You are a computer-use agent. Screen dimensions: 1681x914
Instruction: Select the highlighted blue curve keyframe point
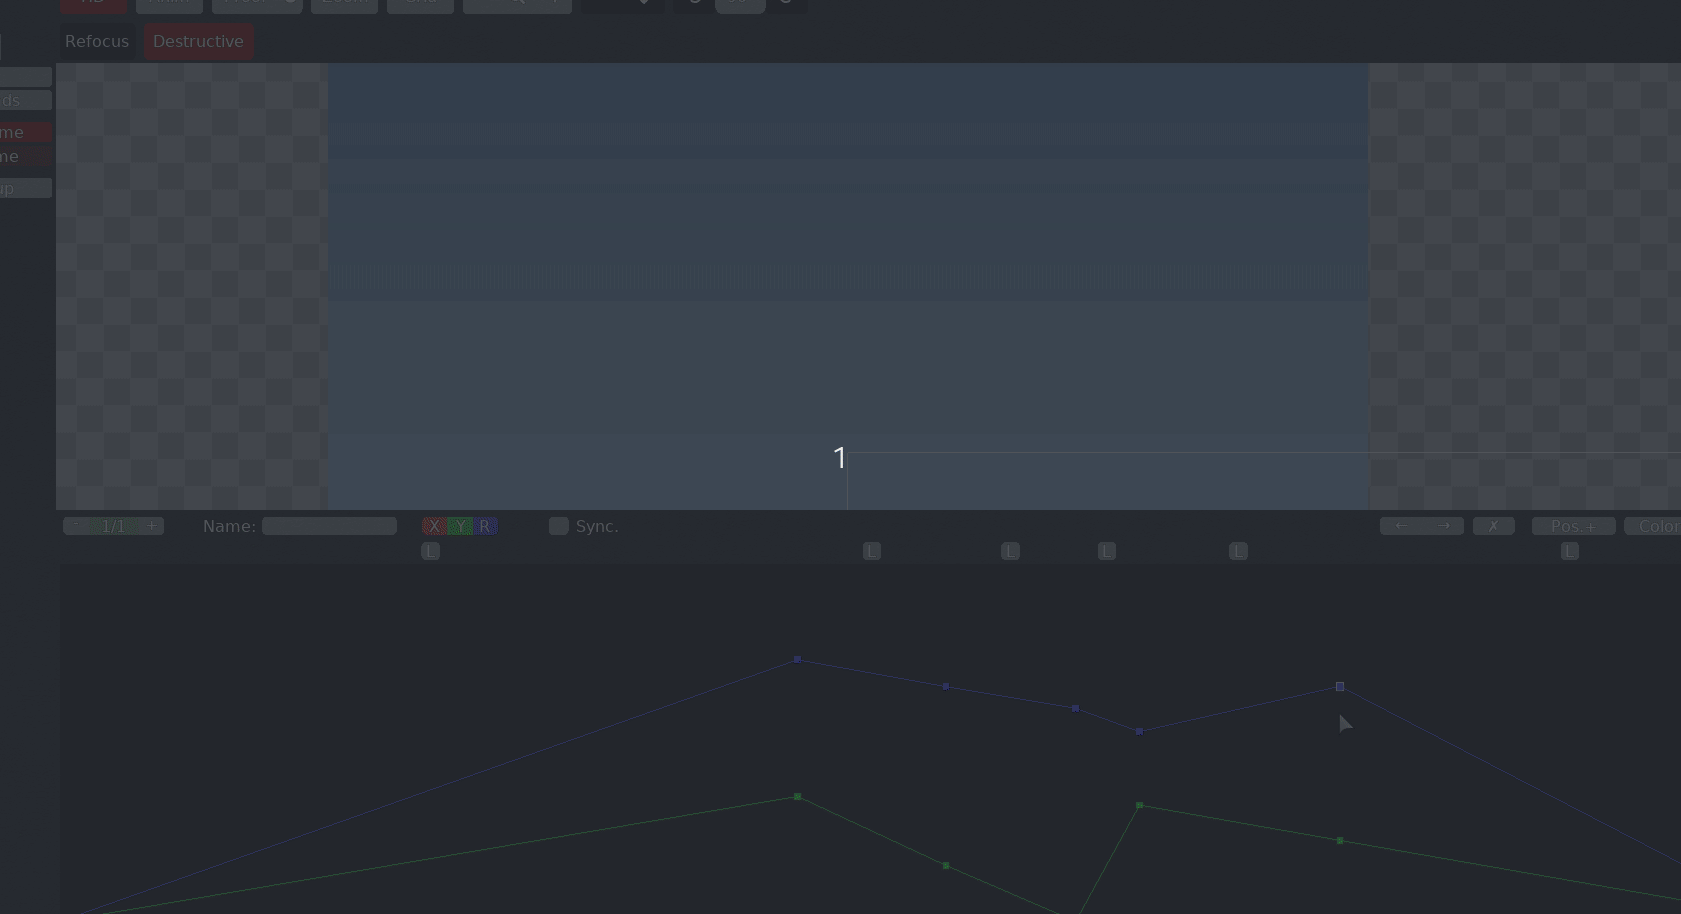tap(1340, 686)
